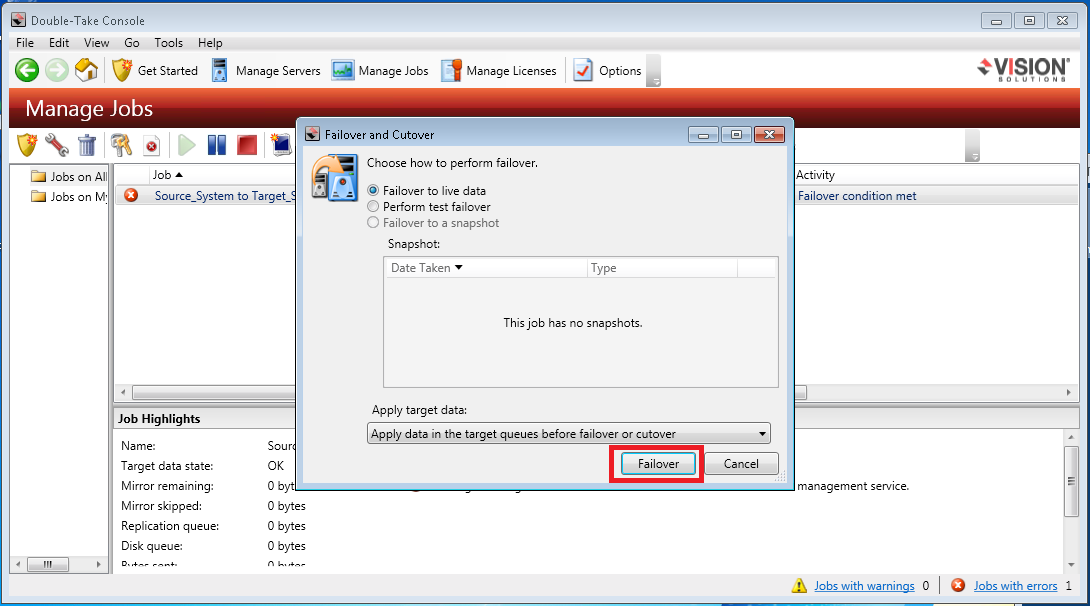Click Cancel in Failover dialog

tap(741, 464)
